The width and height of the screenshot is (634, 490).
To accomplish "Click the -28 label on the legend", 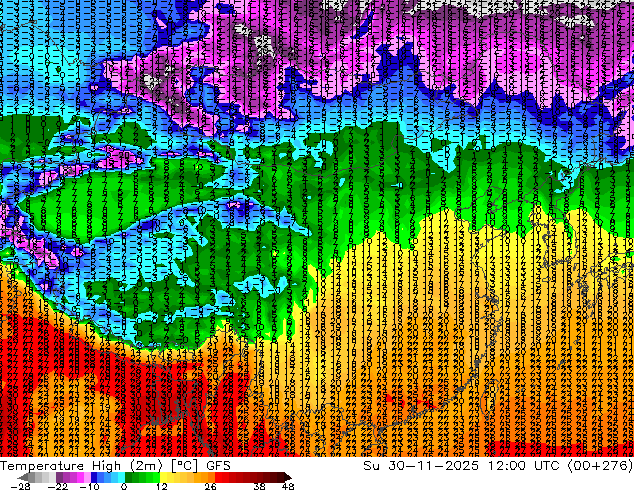I will point(20,486).
